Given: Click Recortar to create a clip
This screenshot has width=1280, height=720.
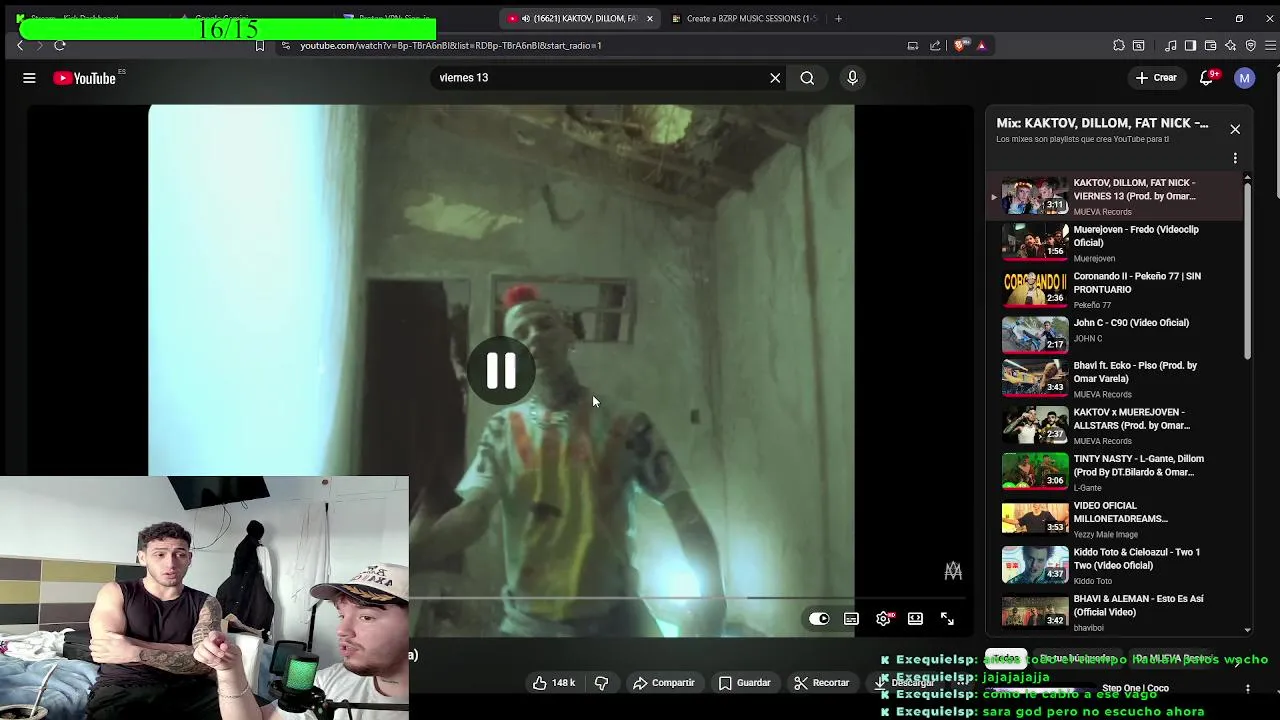Looking at the screenshot, I should 822,683.
